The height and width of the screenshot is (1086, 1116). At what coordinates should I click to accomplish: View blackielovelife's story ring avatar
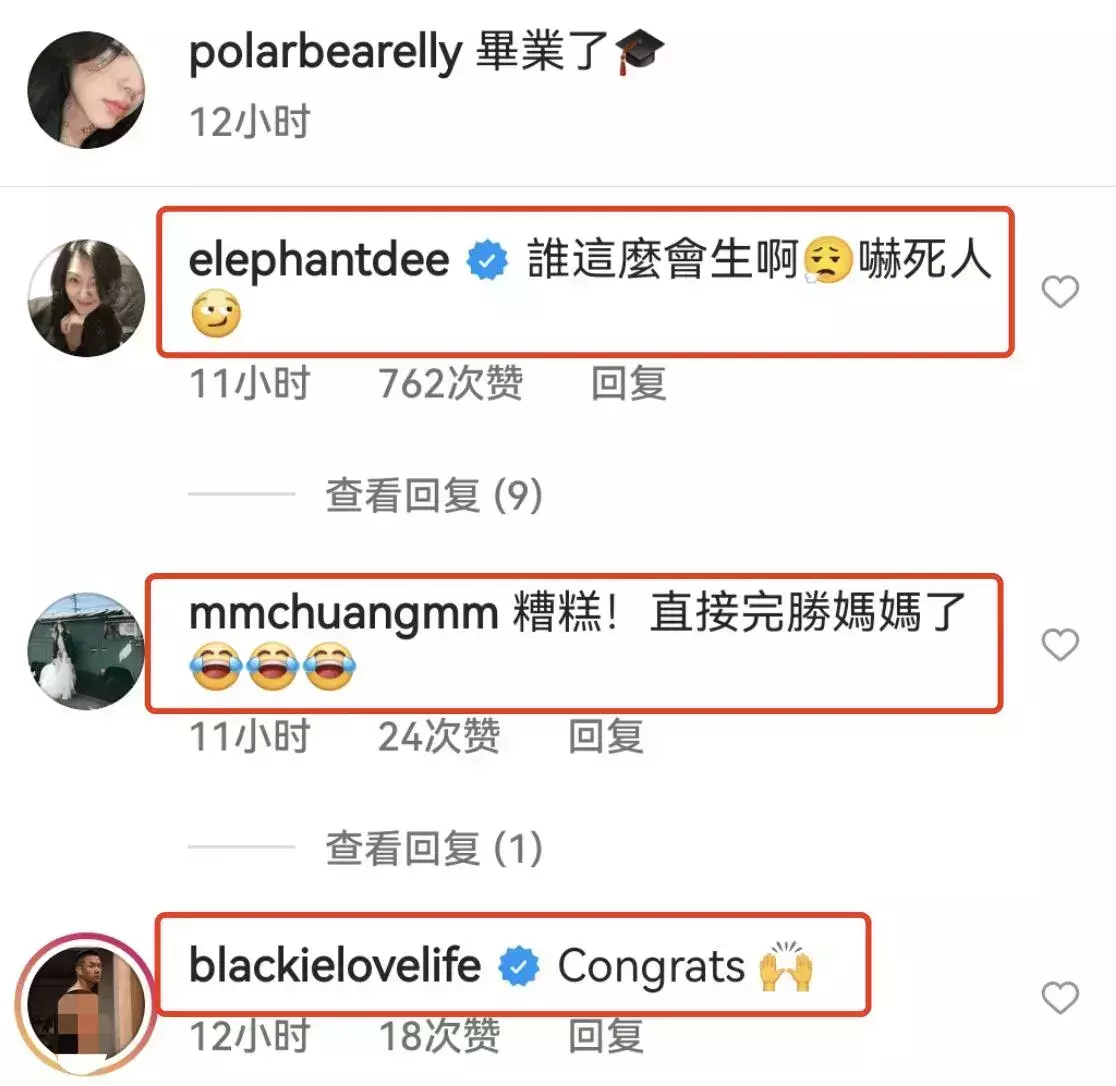point(86,1004)
